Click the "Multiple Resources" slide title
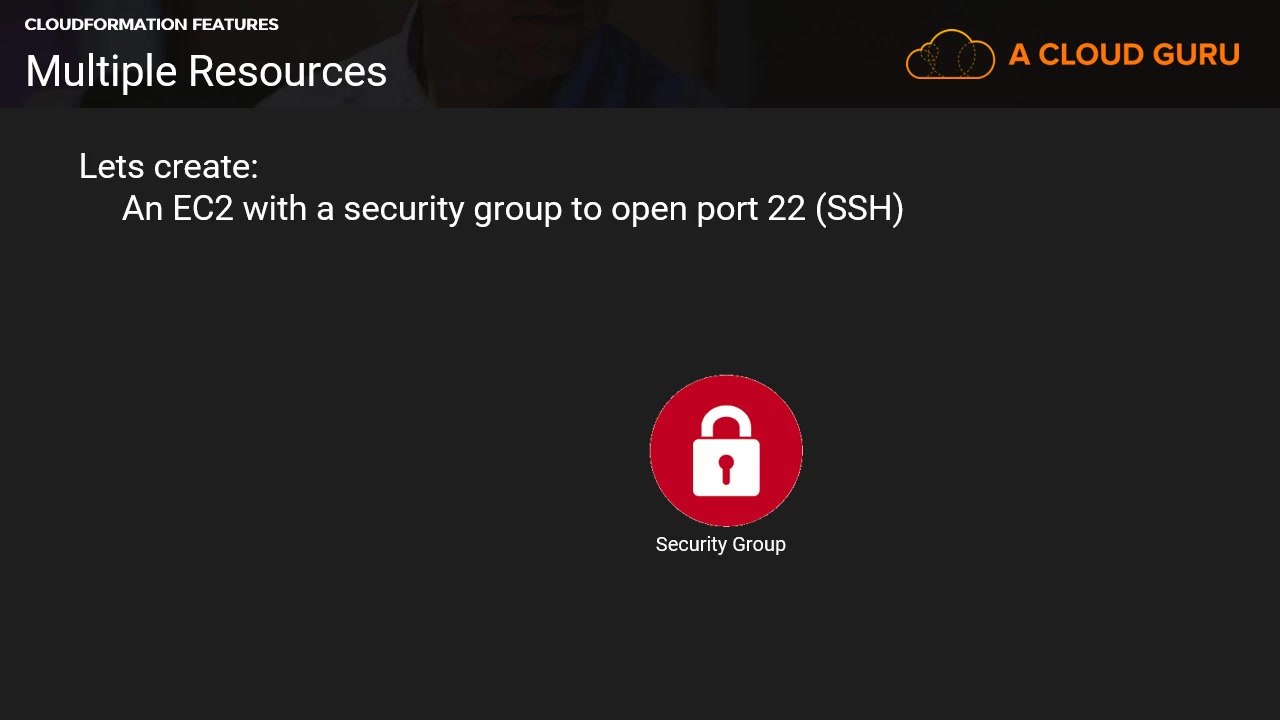This screenshot has width=1280, height=720. pos(206,72)
